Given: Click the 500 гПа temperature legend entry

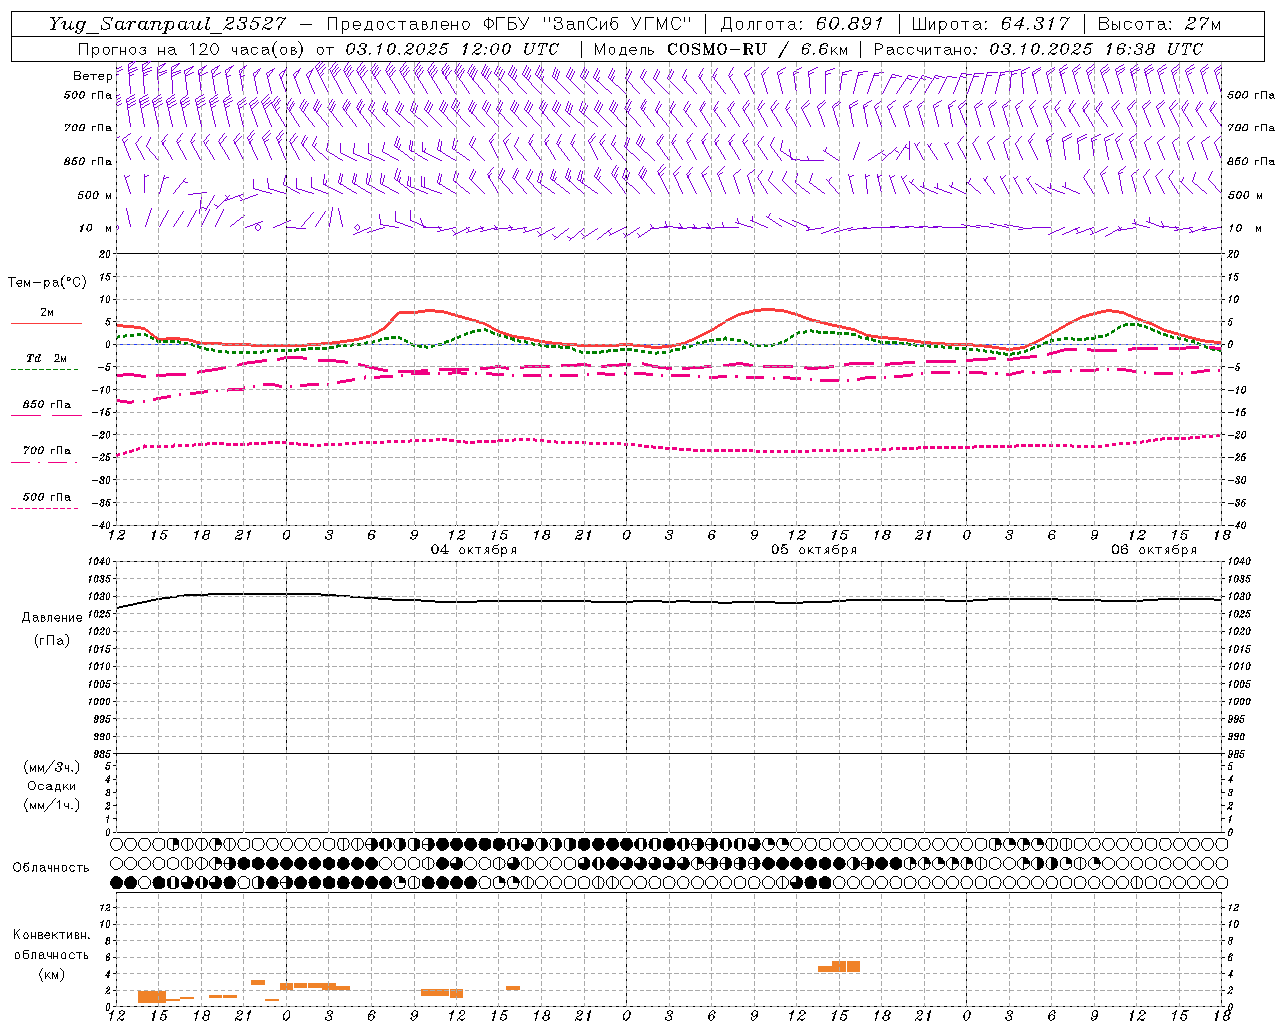Looking at the screenshot, I should (47, 497).
